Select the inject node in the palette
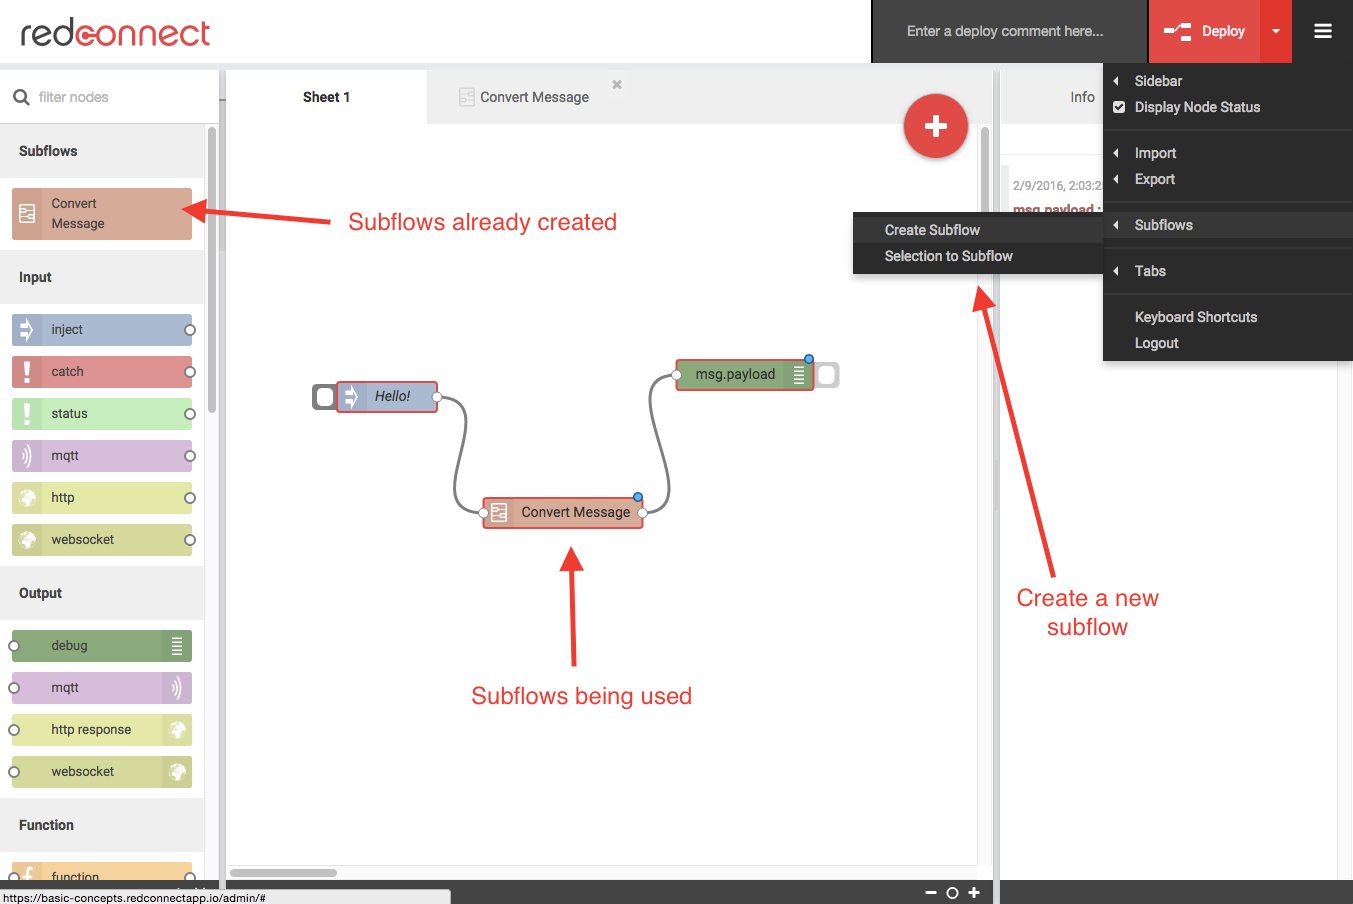1353x904 pixels. coord(100,329)
